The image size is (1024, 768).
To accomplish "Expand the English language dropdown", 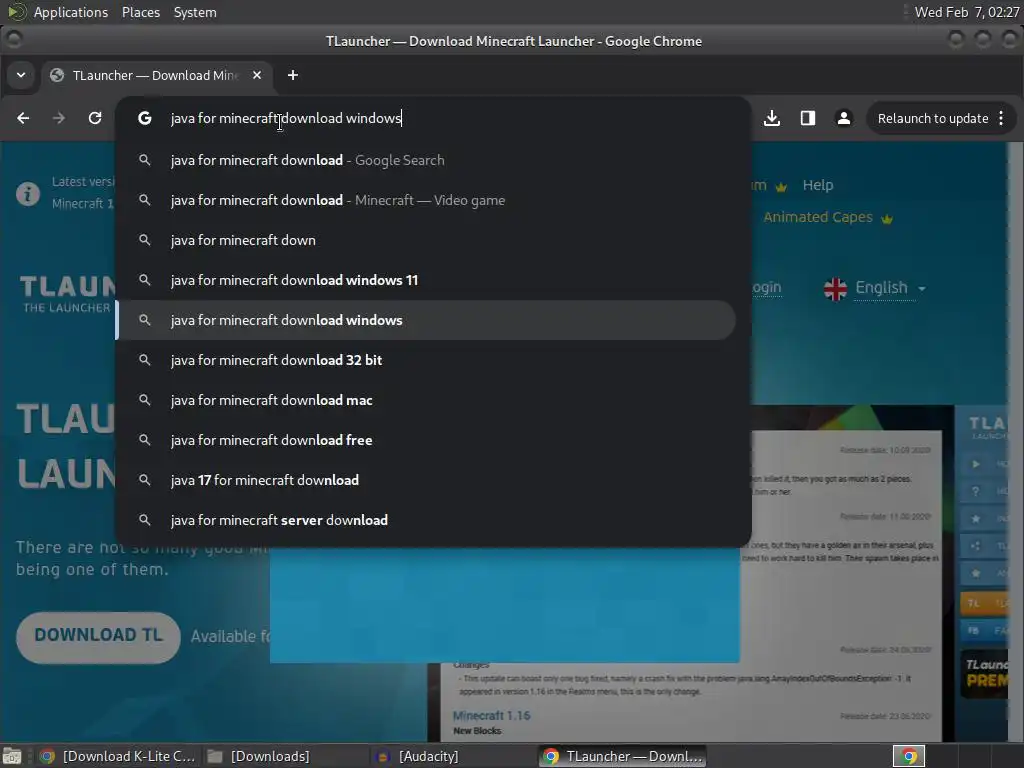I will point(889,287).
